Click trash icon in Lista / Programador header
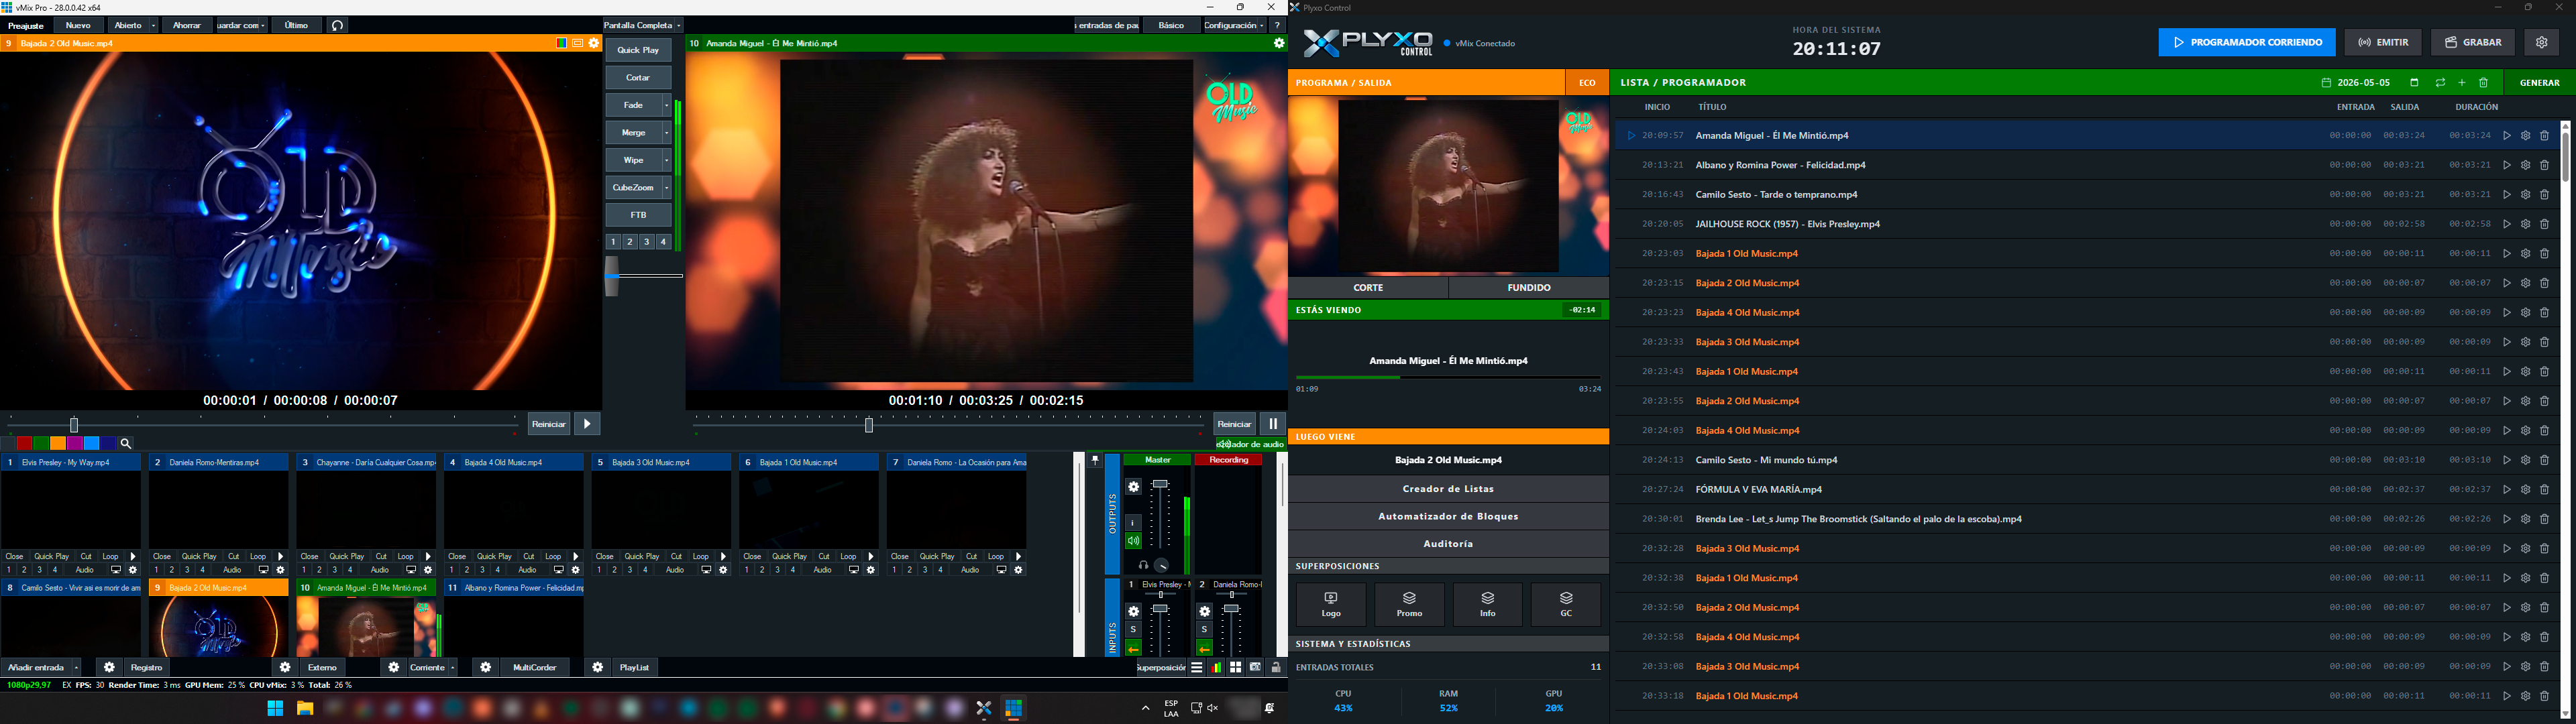Screen dimensions: 2576x724 coord(2483,83)
